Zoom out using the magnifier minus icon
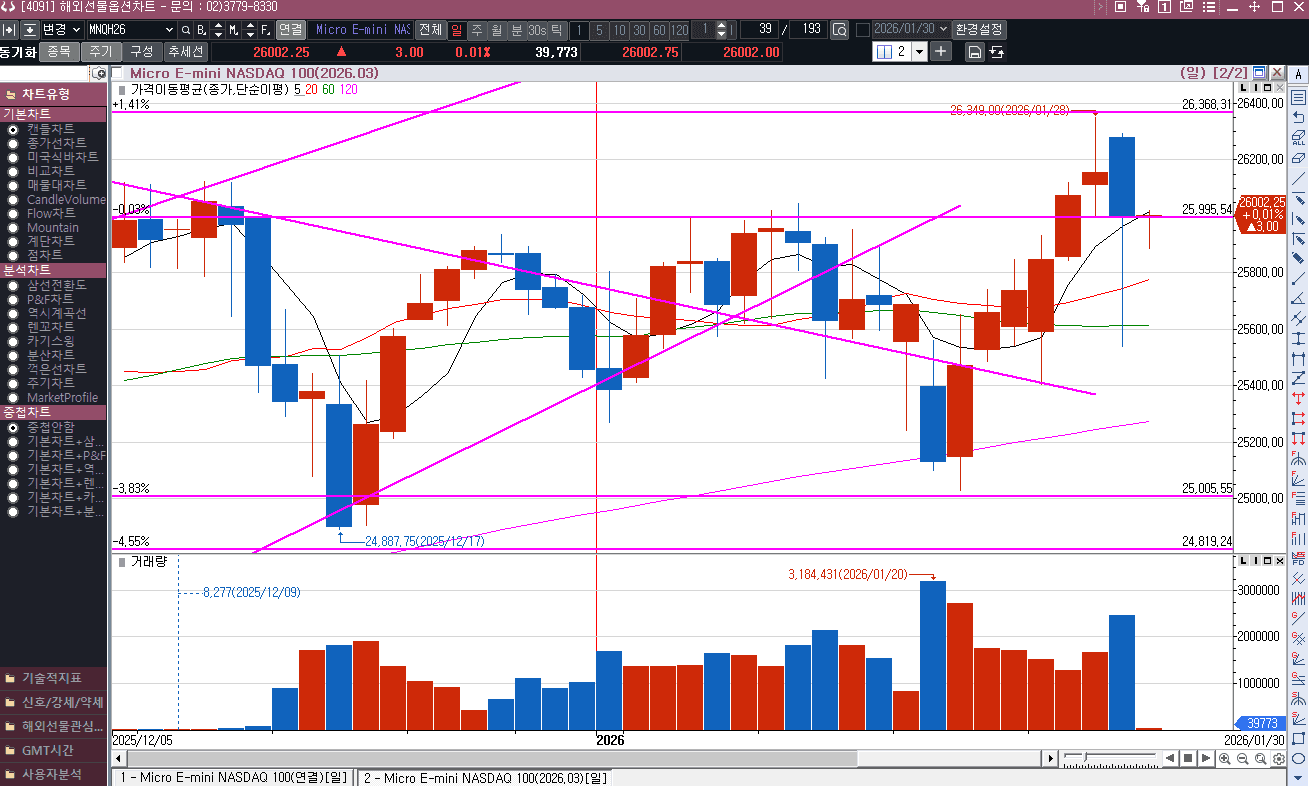 [1242, 759]
